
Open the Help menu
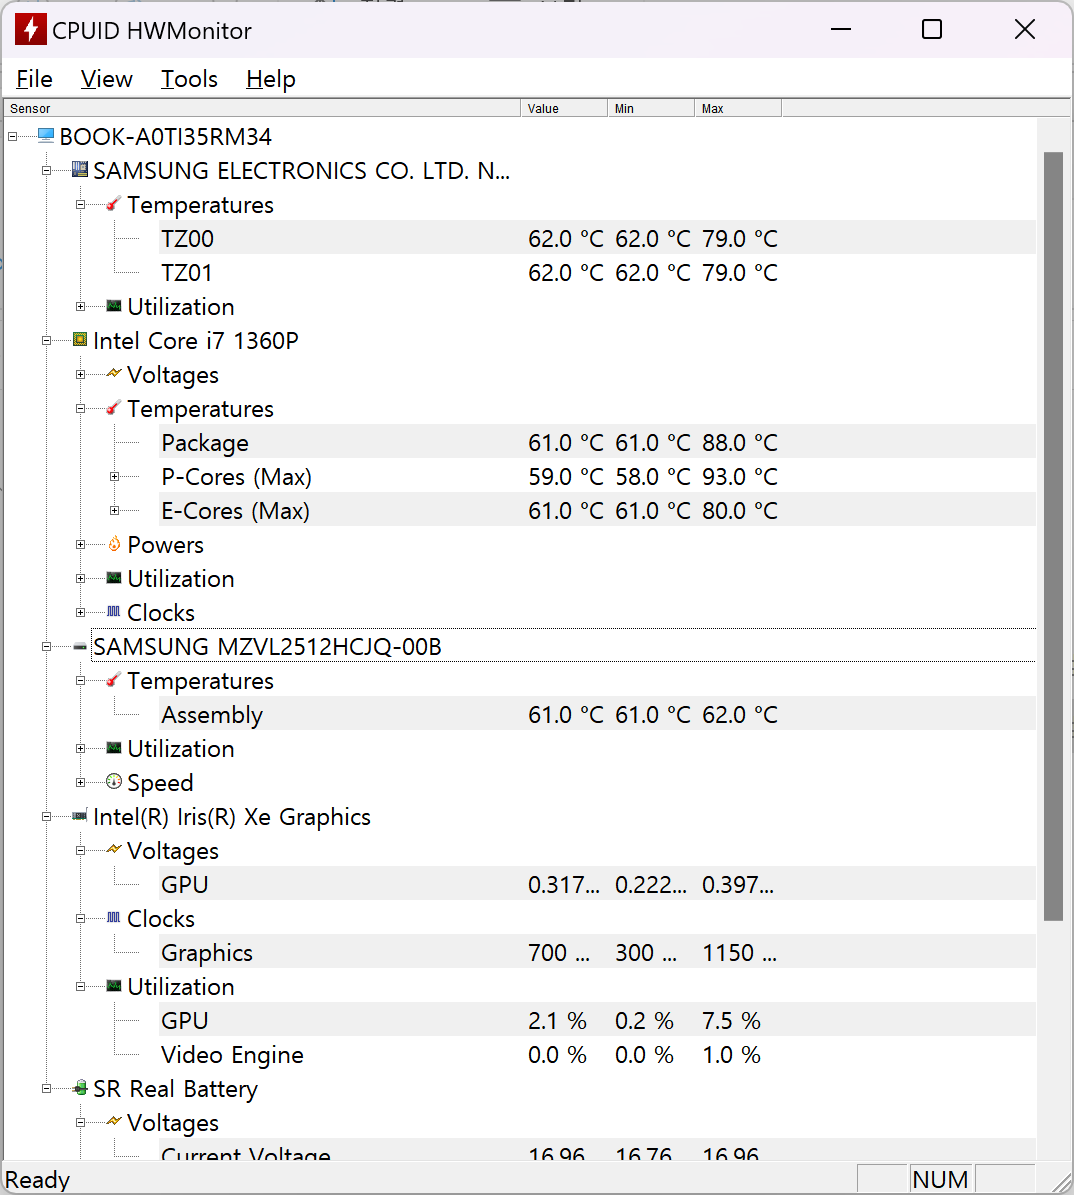tap(271, 78)
